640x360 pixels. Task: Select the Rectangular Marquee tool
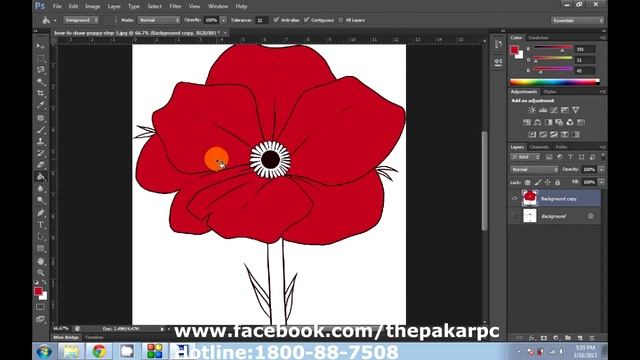pyautogui.click(x=40, y=58)
